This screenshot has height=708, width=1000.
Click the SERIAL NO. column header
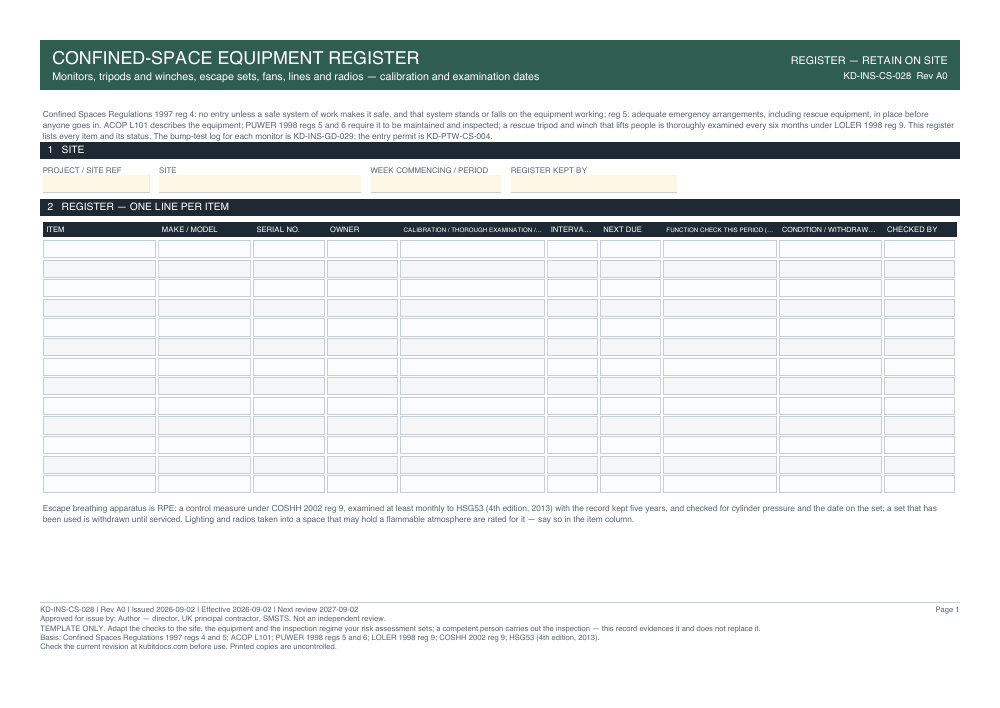(277, 230)
